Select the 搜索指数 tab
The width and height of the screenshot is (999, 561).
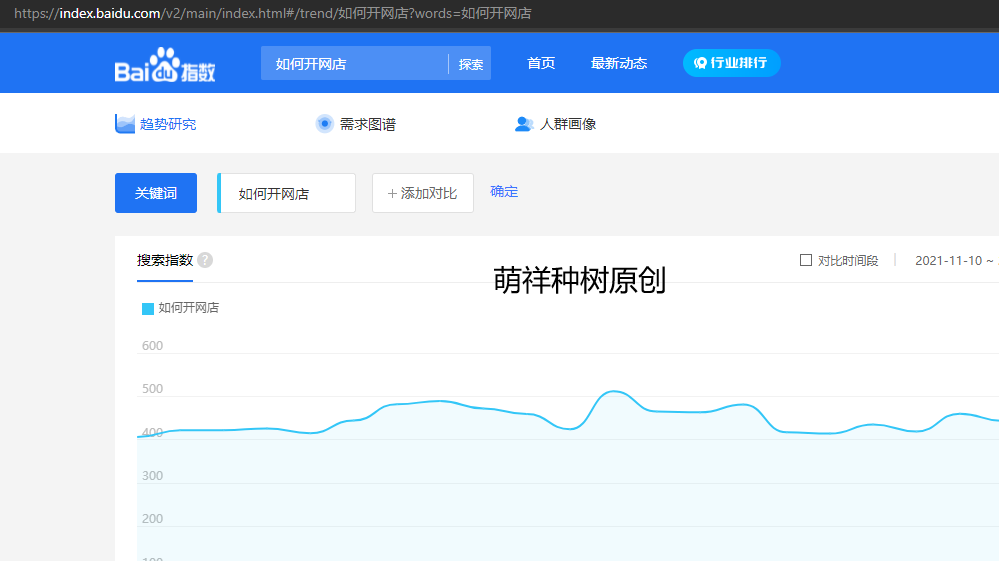pyautogui.click(x=165, y=260)
